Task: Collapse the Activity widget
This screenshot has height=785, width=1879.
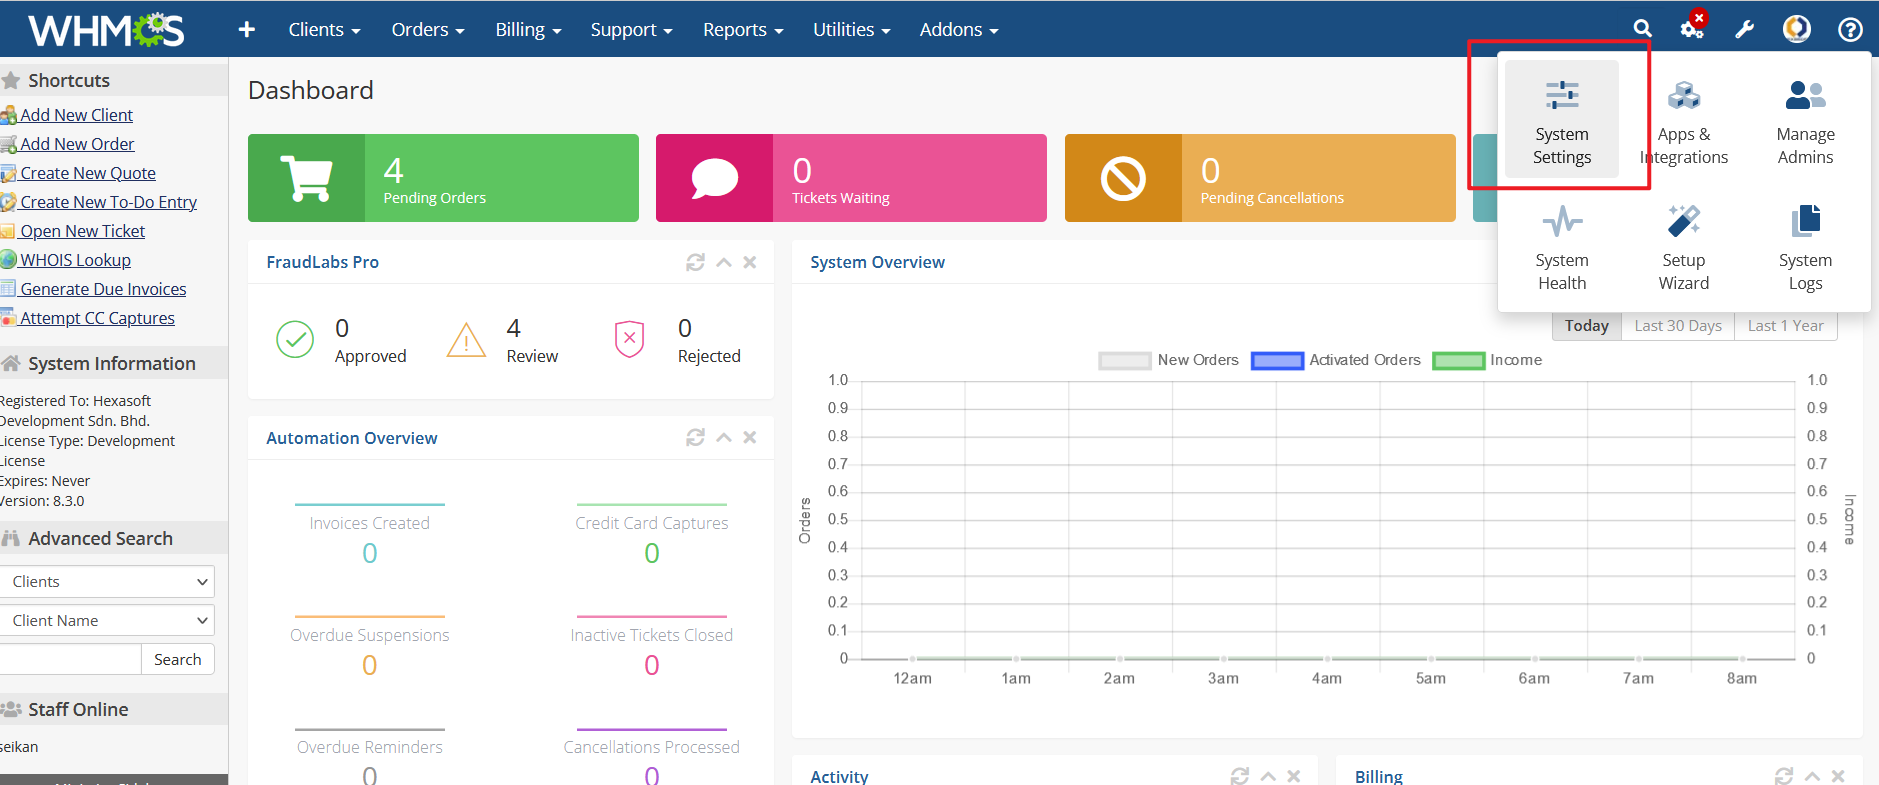Action: pos(1268,776)
